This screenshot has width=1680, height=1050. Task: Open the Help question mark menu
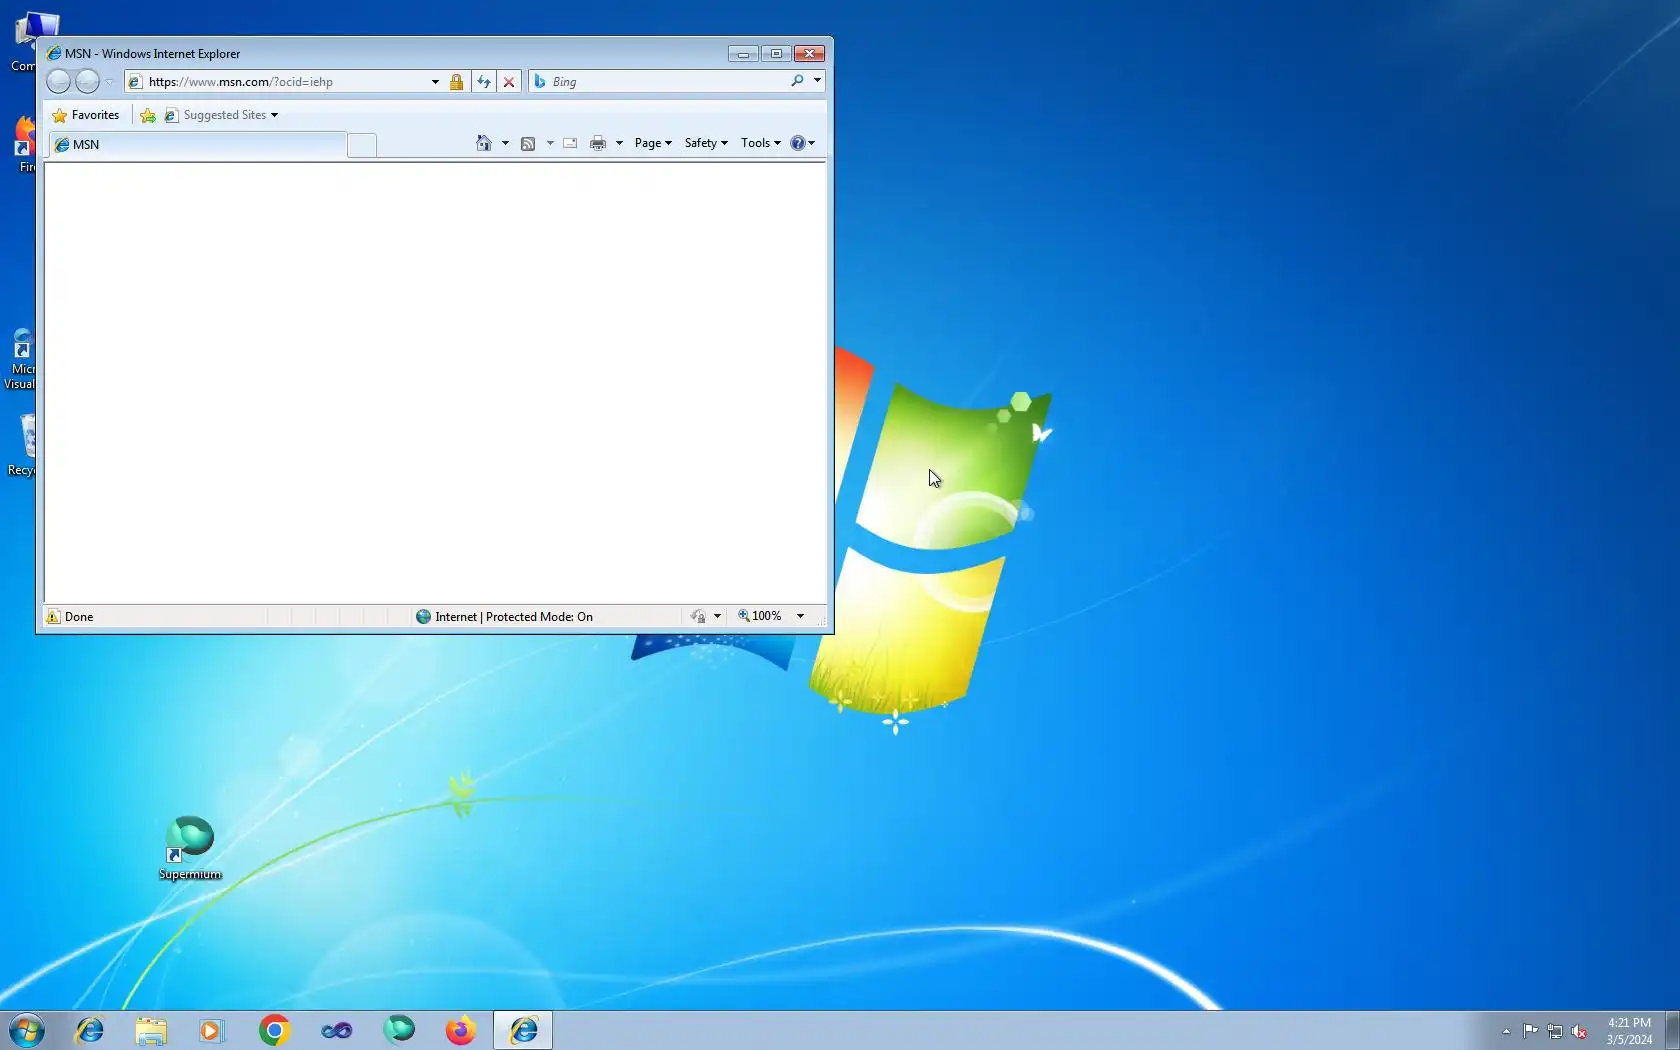click(x=803, y=143)
